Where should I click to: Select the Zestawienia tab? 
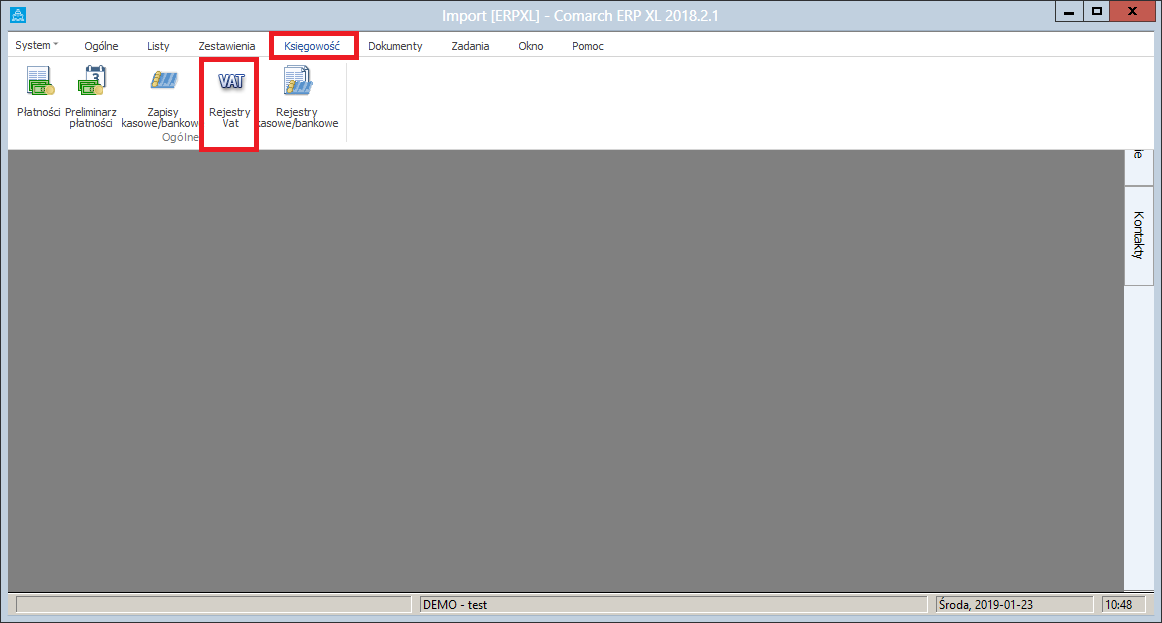pos(226,46)
